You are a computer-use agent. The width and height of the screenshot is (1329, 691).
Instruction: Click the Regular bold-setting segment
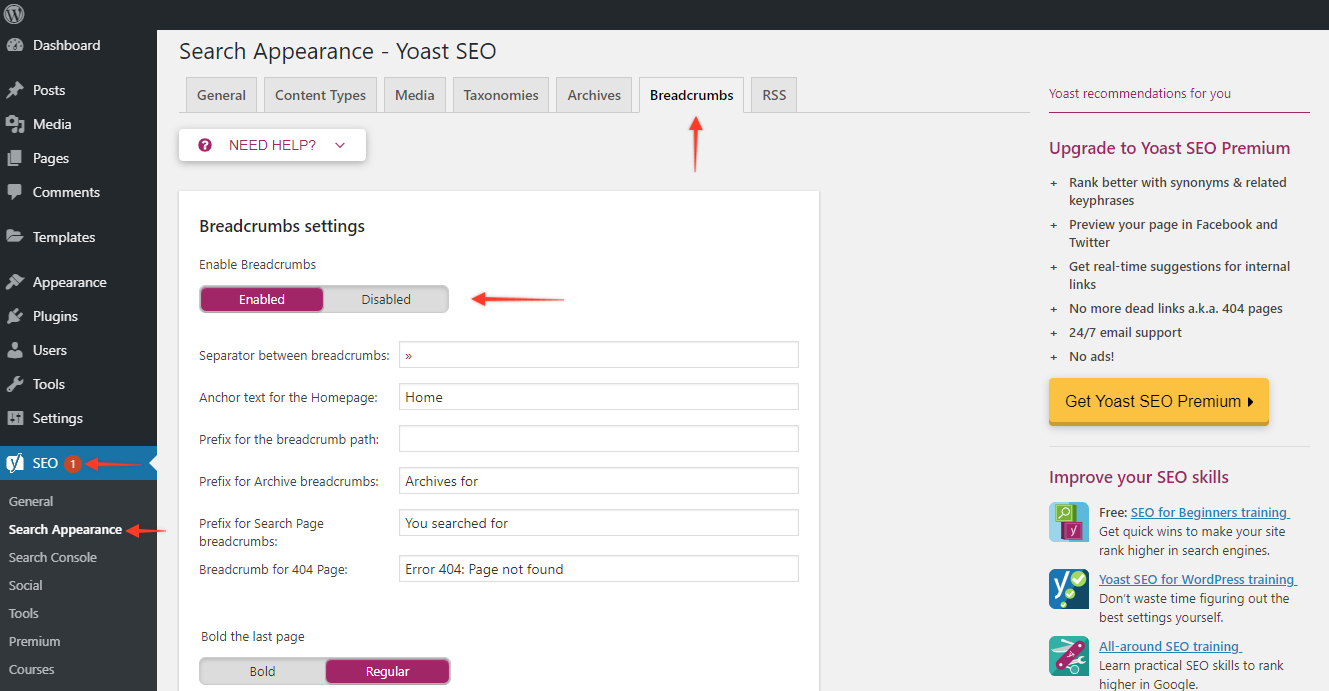(x=387, y=670)
